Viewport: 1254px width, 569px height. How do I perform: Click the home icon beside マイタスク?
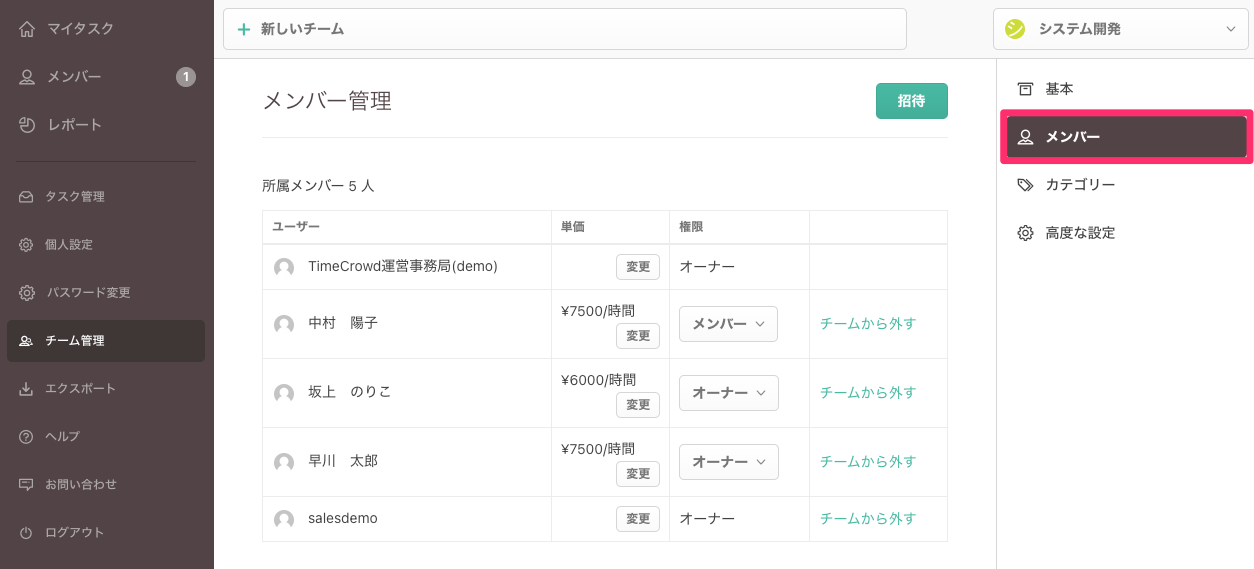click(x=27, y=29)
